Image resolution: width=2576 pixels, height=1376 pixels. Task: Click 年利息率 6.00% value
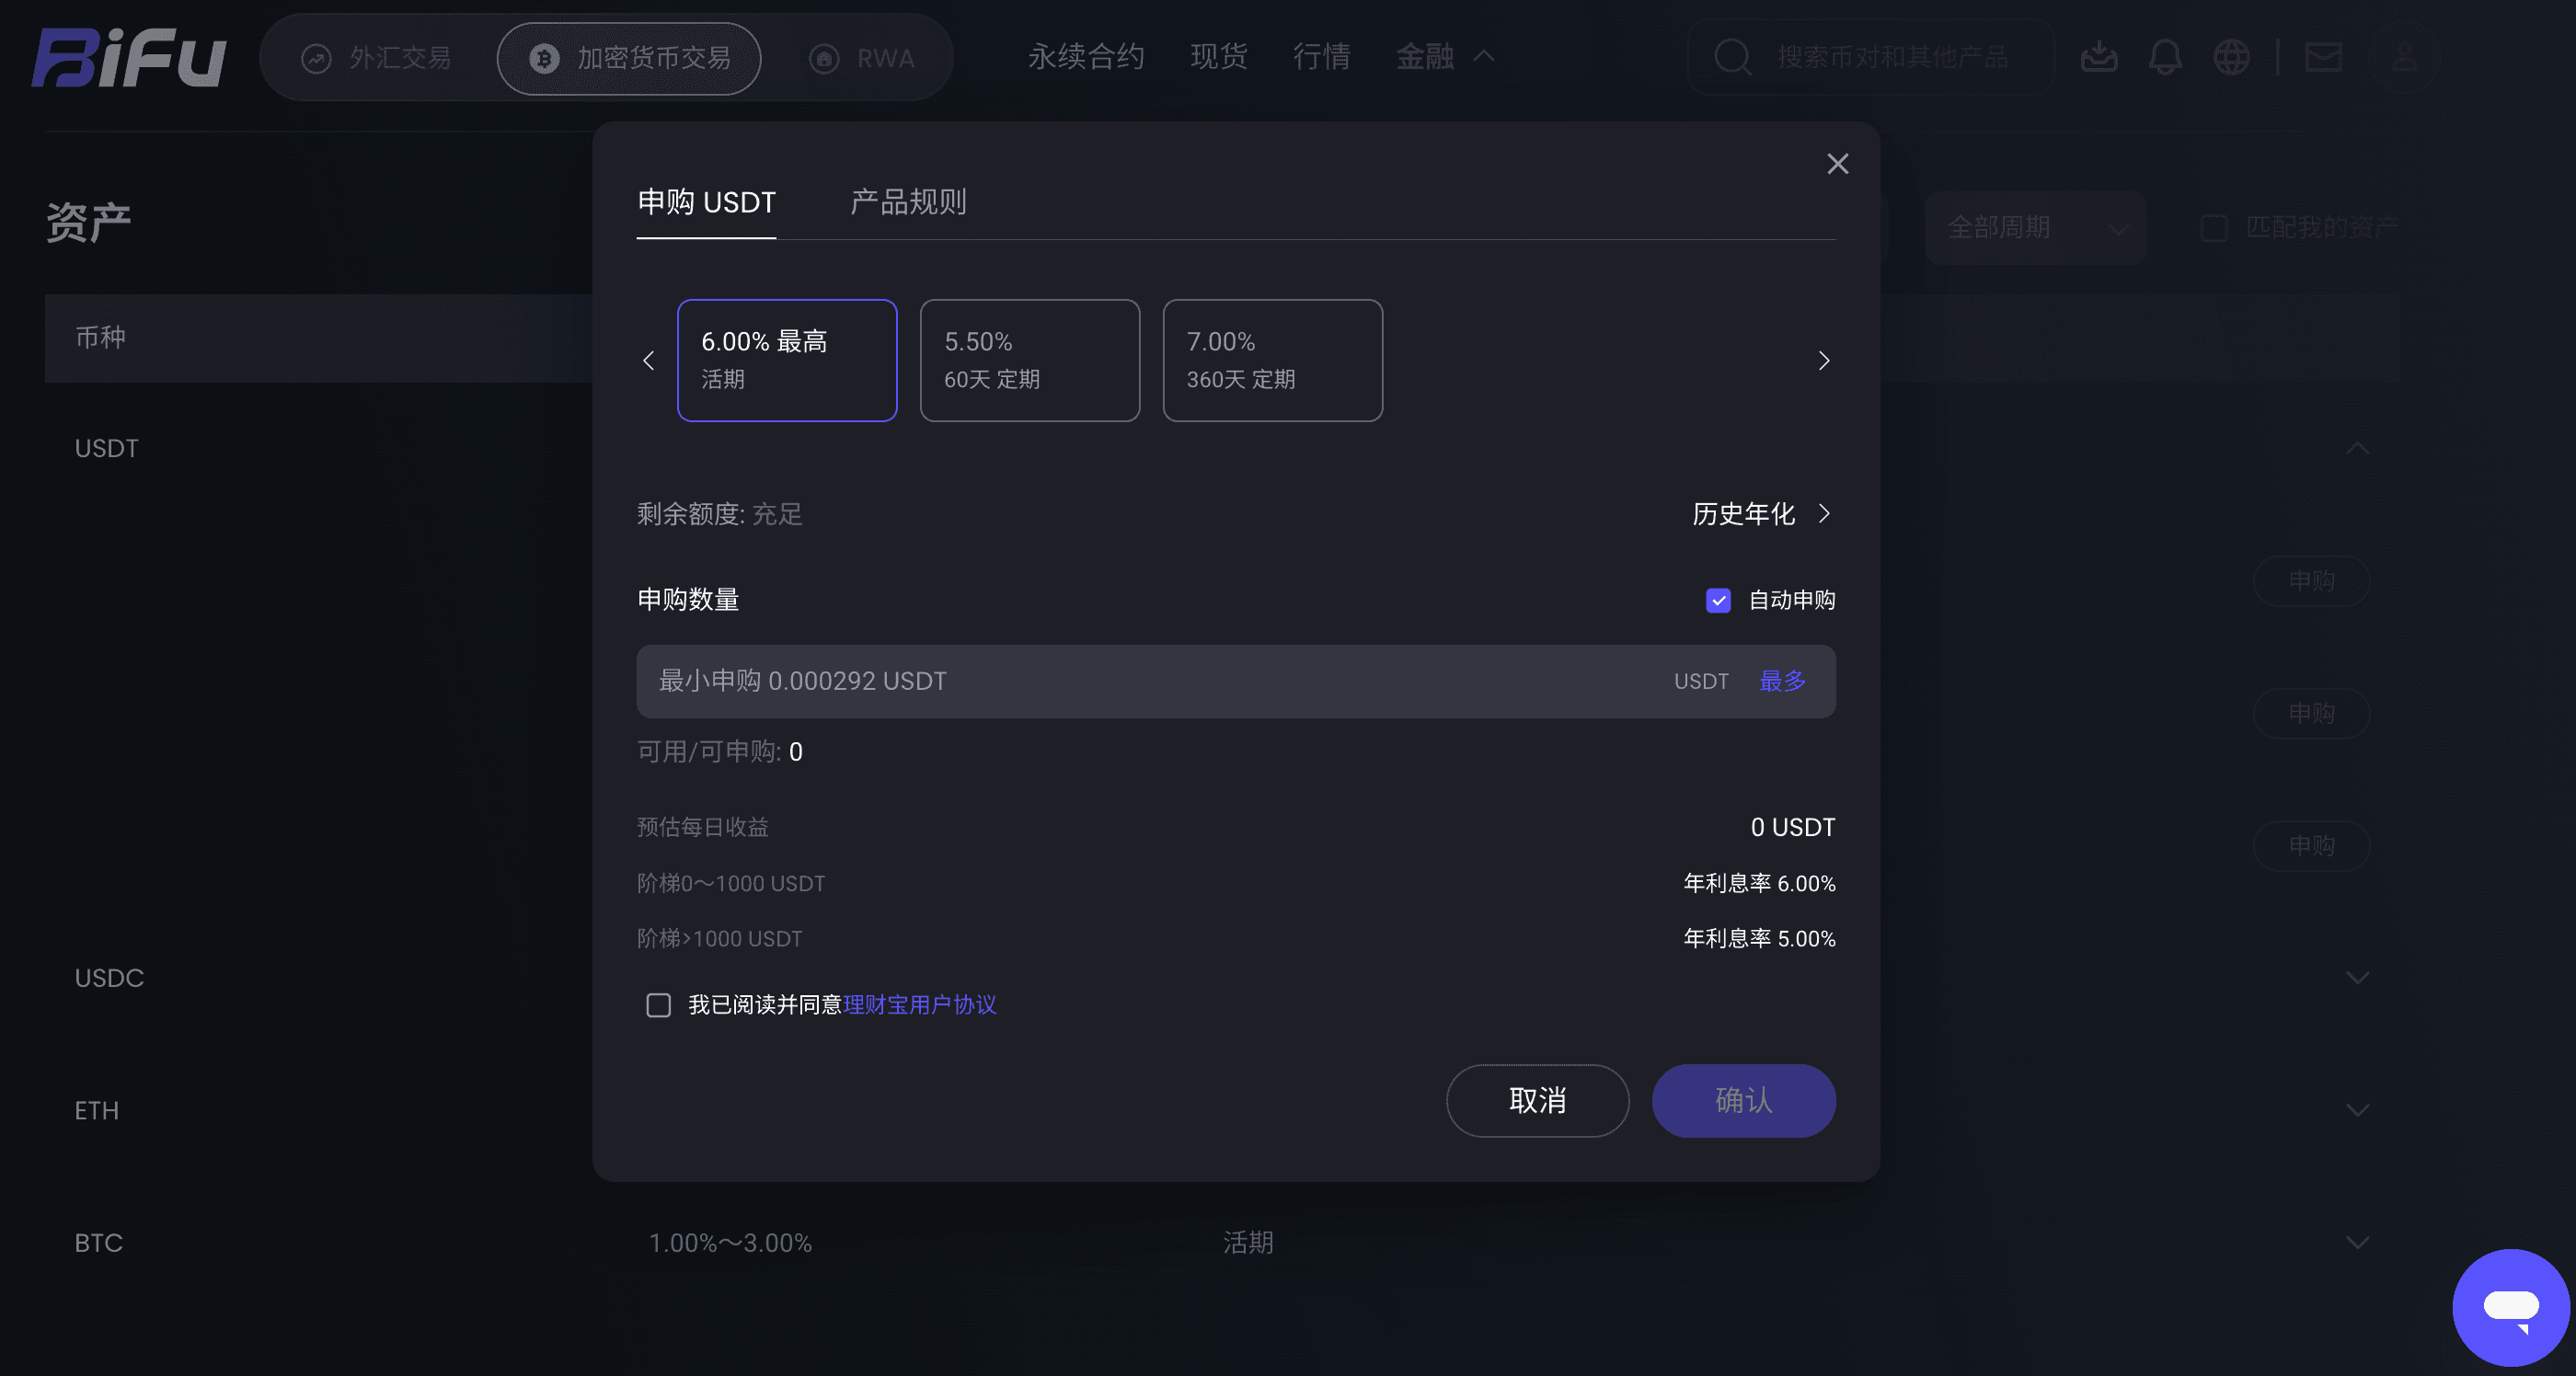(x=1759, y=884)
